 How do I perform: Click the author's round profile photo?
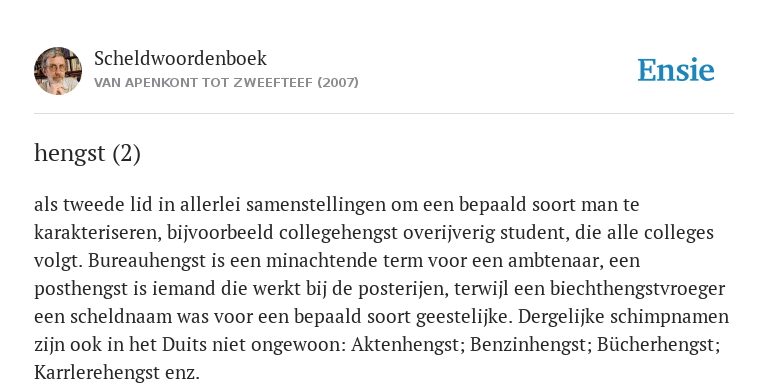(58, 71)
